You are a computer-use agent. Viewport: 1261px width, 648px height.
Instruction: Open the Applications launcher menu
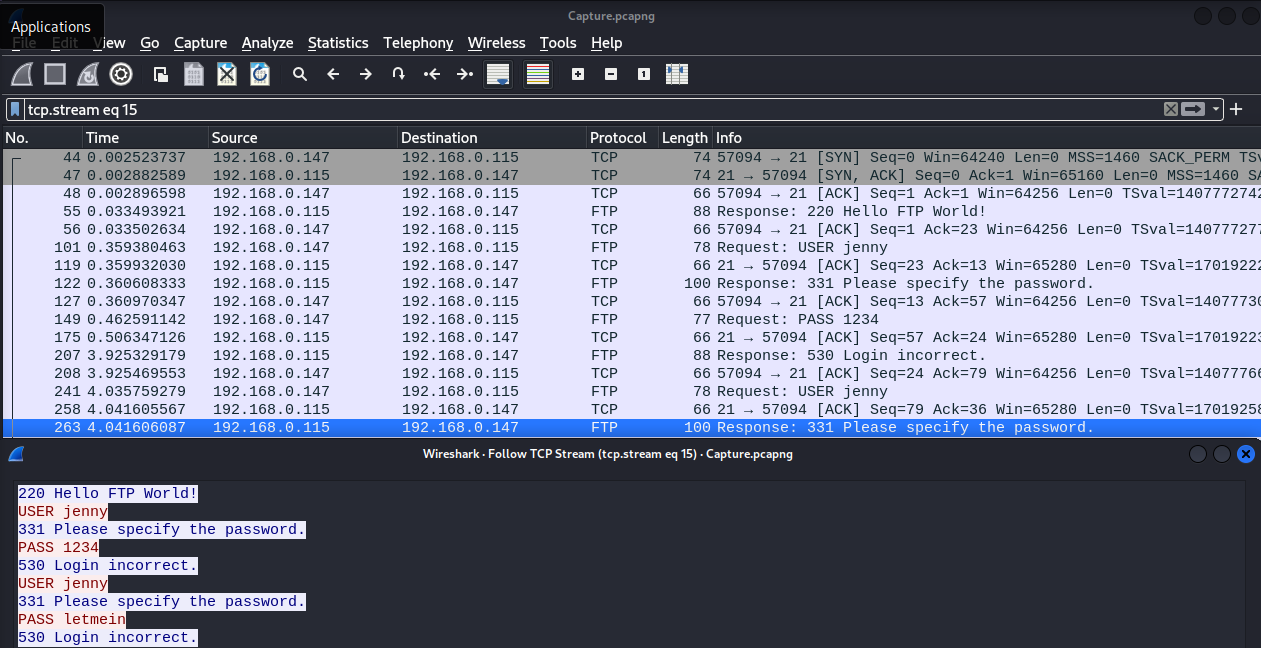[51, 27]
